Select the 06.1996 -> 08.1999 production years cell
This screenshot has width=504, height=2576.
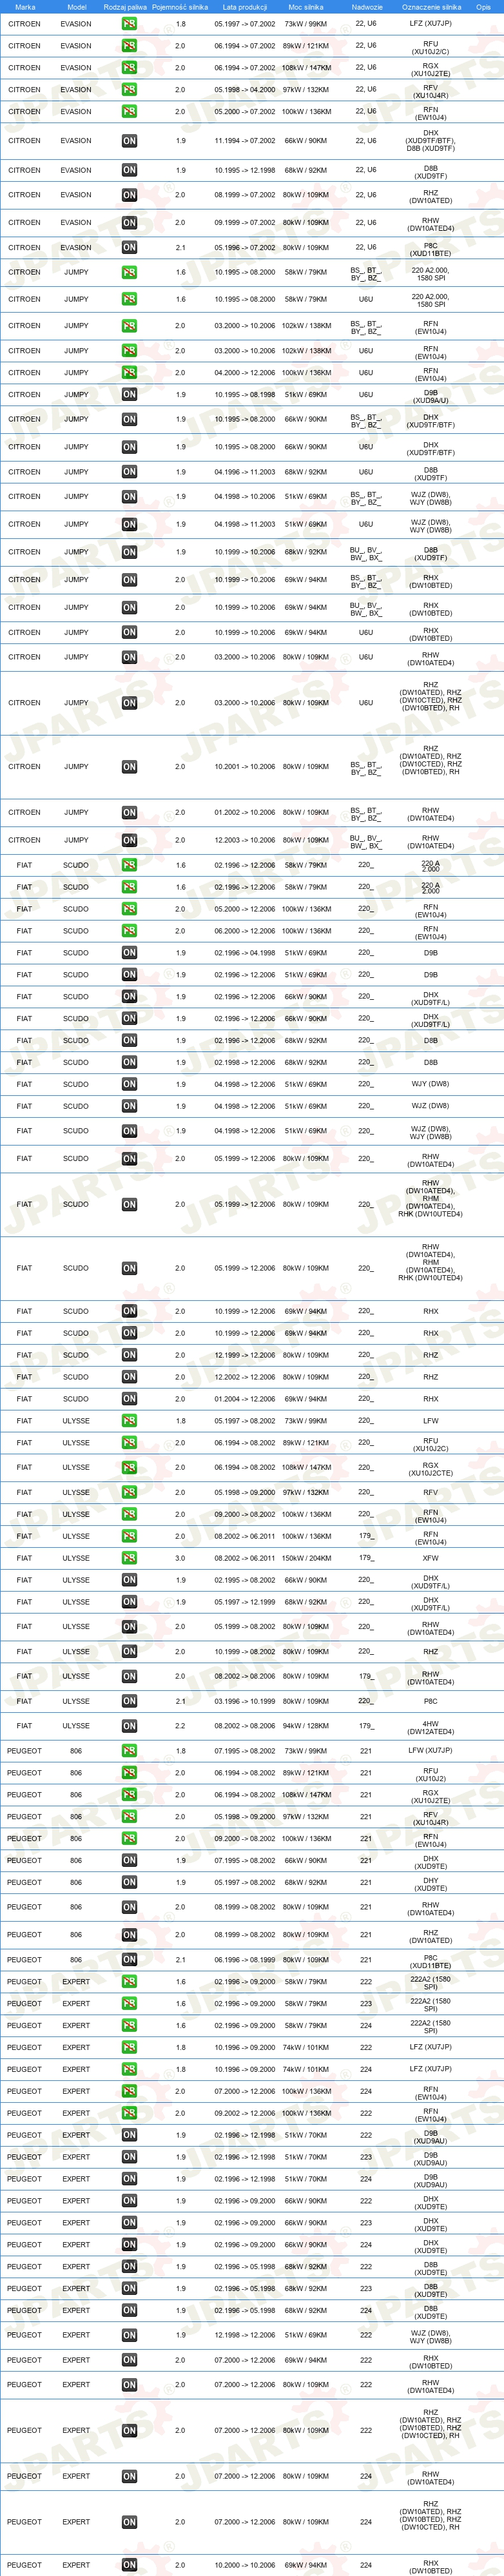tap(244, 1960)
